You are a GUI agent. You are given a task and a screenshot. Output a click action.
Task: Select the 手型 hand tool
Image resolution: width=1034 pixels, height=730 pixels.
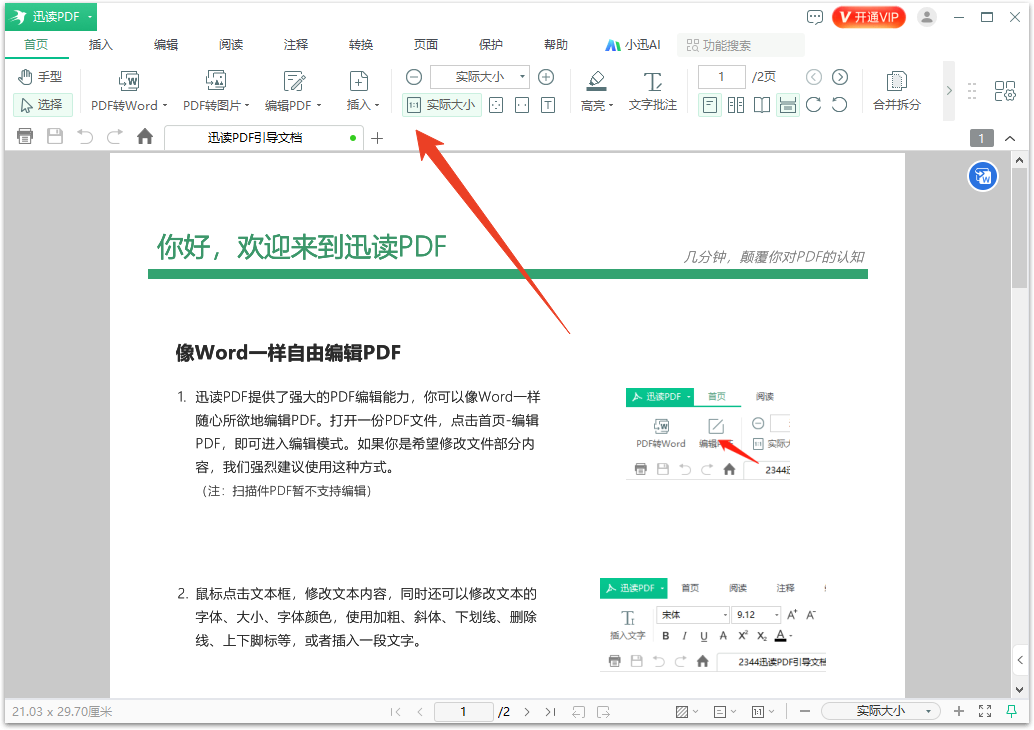(38, 76)
